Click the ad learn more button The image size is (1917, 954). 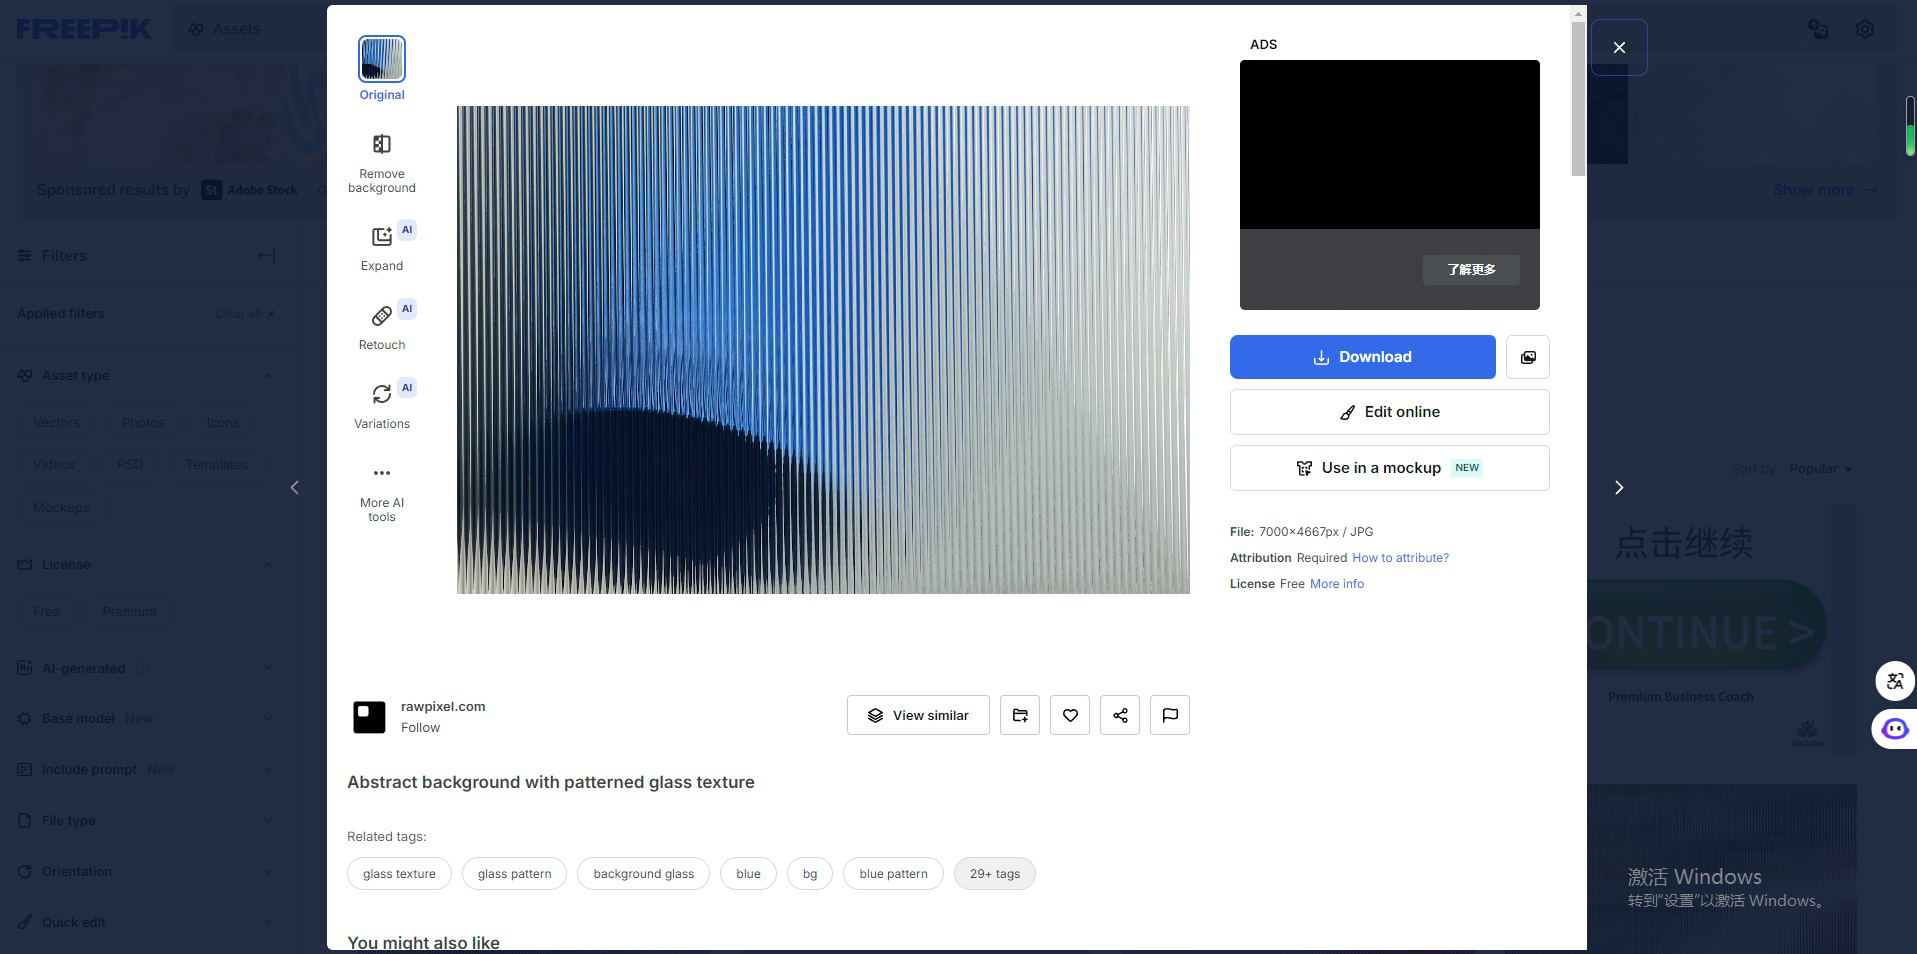(1471, 269)
